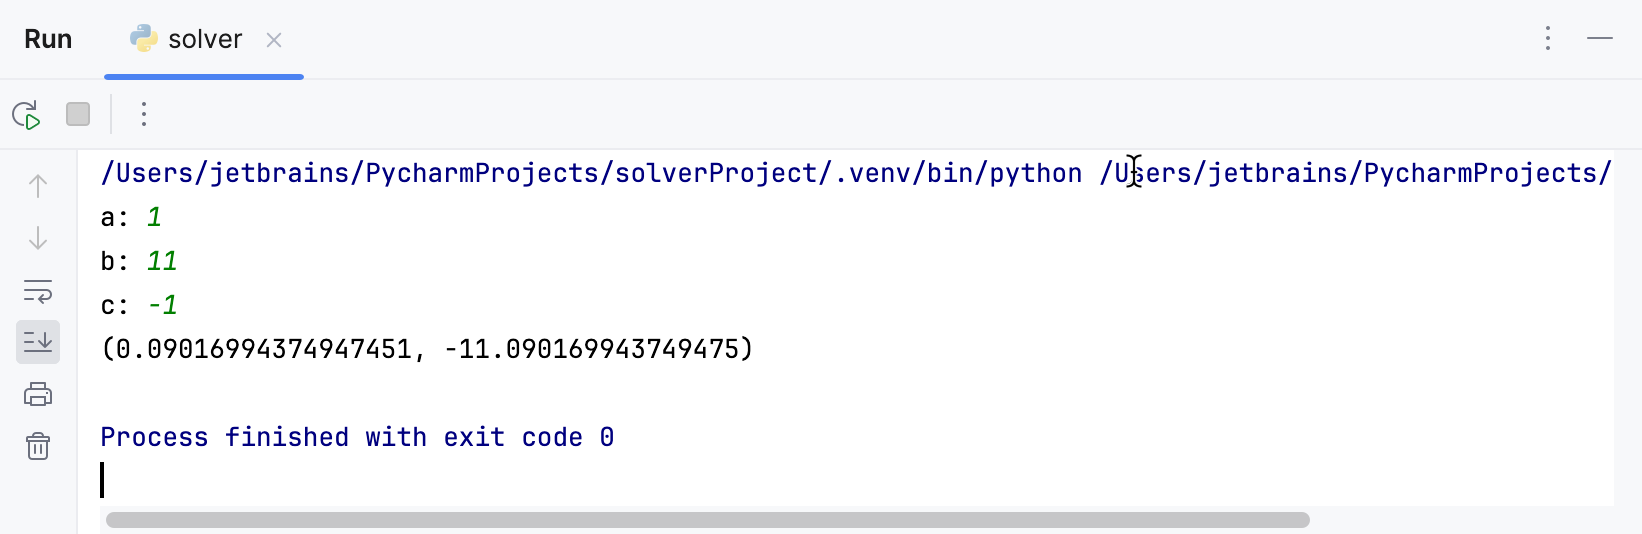Screen dimensions: 1642x534
Task: Rerun the solver script
Action: [x=26, y=115]
